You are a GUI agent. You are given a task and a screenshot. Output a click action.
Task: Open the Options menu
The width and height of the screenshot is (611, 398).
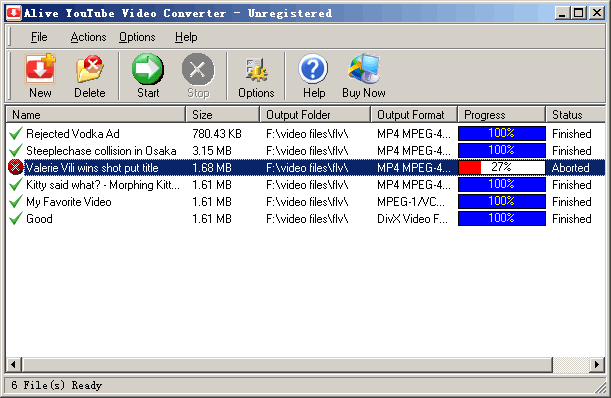tap(137, 37)
